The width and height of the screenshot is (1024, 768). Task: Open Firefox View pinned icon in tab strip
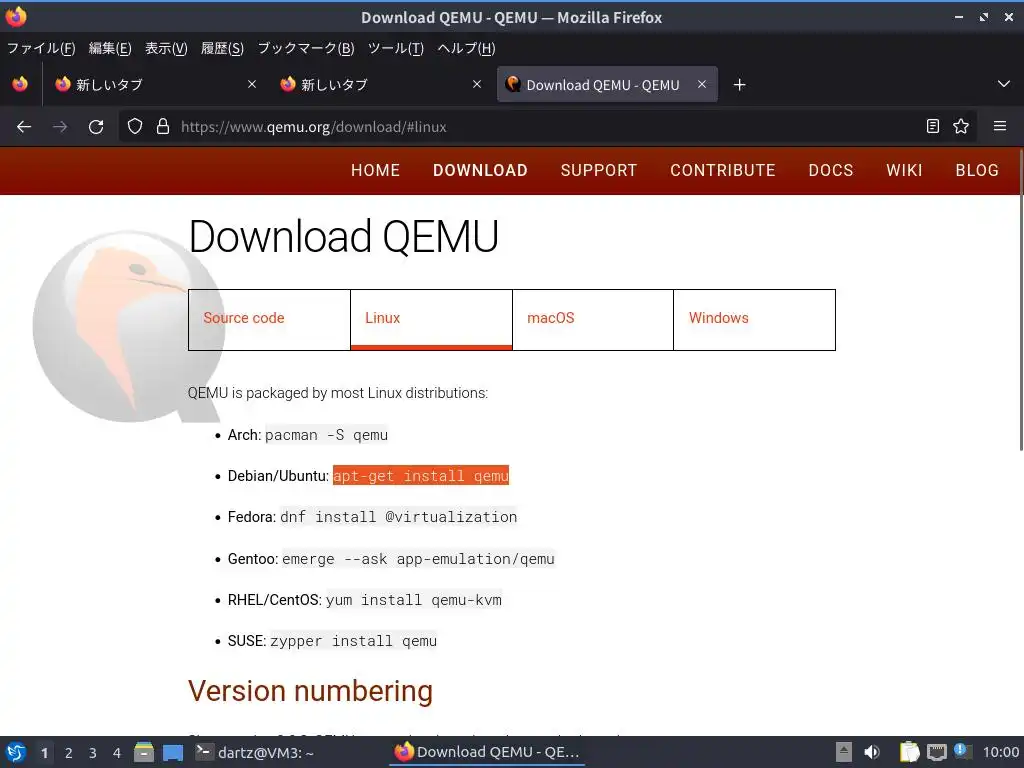pyautogui.click(x=20, y=84)
